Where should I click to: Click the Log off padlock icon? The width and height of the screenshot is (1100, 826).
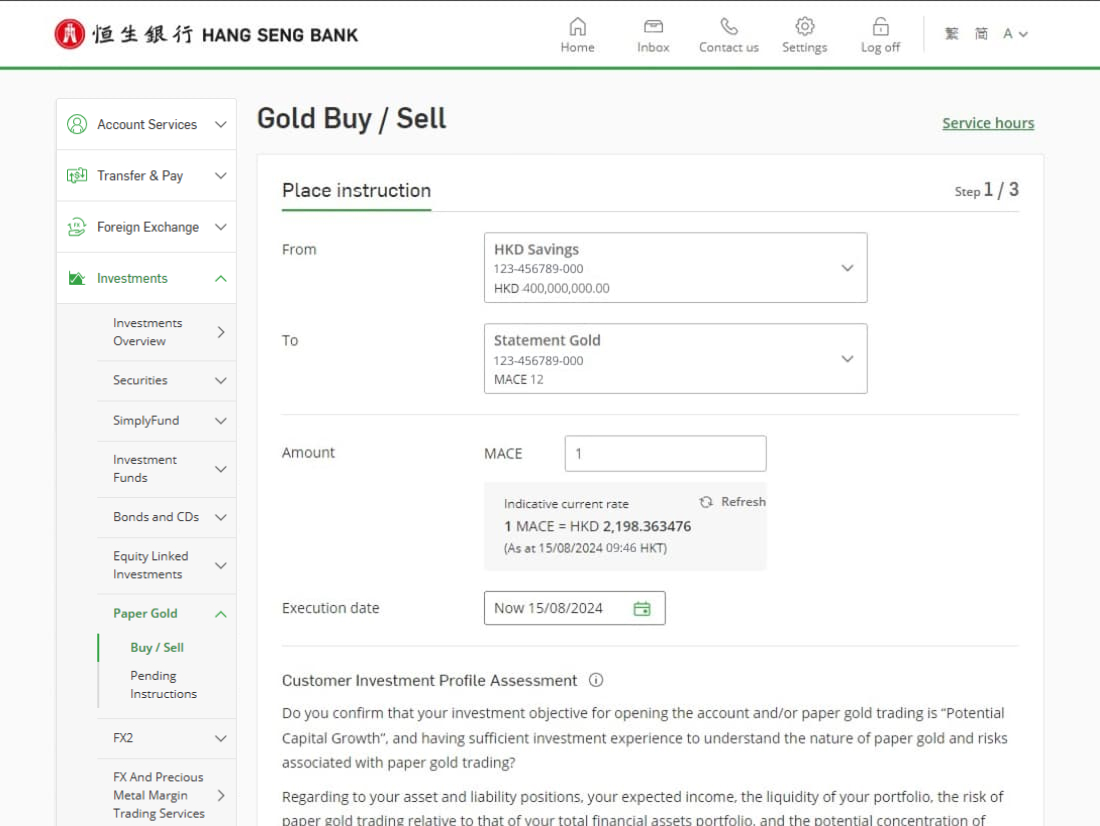coord(879,33)
